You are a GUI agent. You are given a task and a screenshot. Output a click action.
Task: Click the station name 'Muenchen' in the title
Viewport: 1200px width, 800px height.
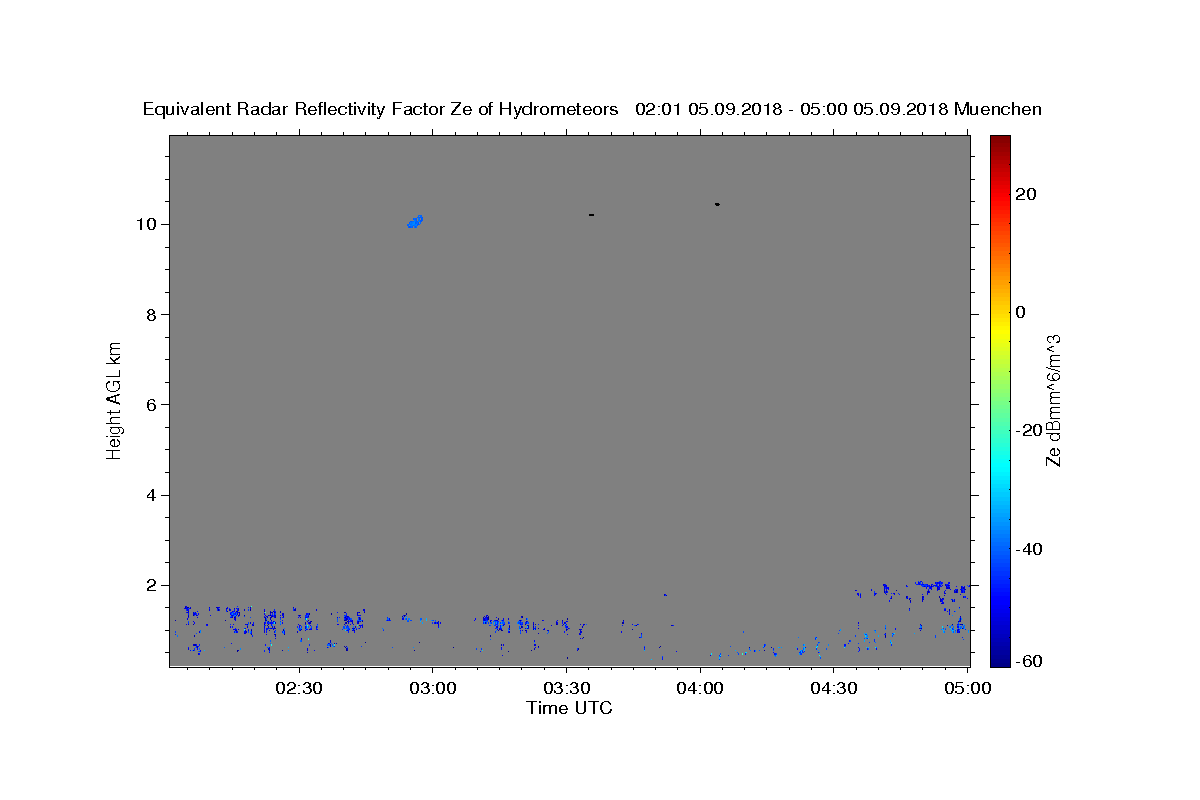(x=998, y=110)
